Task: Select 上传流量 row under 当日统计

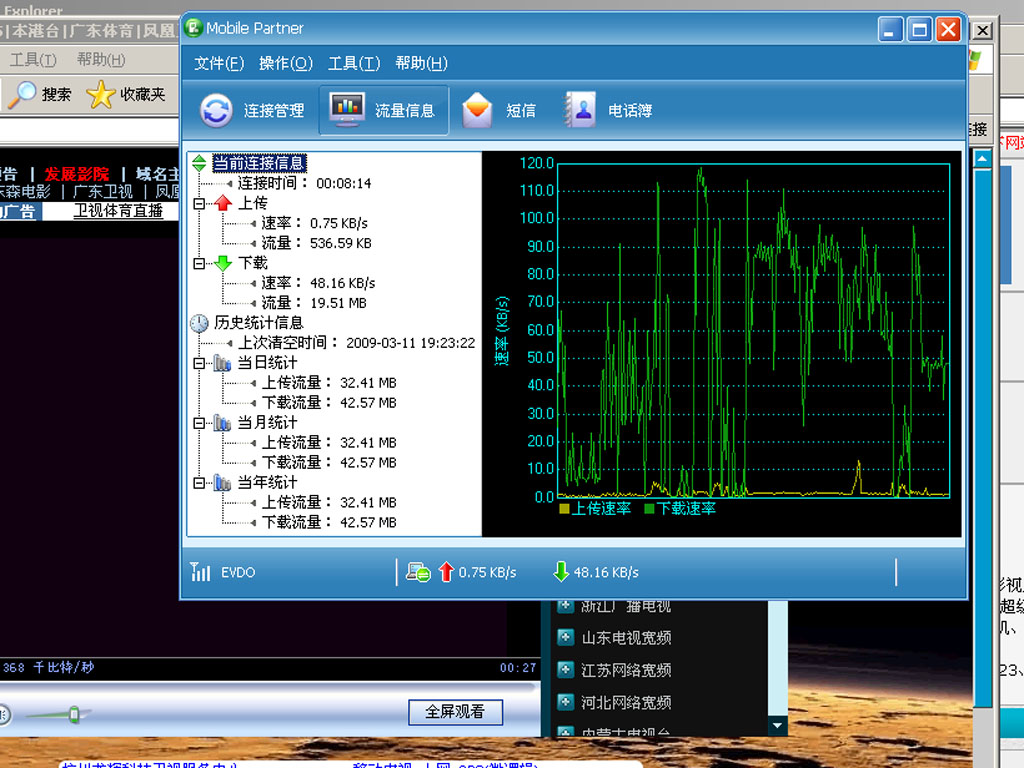Action: [x=329, y=383]
